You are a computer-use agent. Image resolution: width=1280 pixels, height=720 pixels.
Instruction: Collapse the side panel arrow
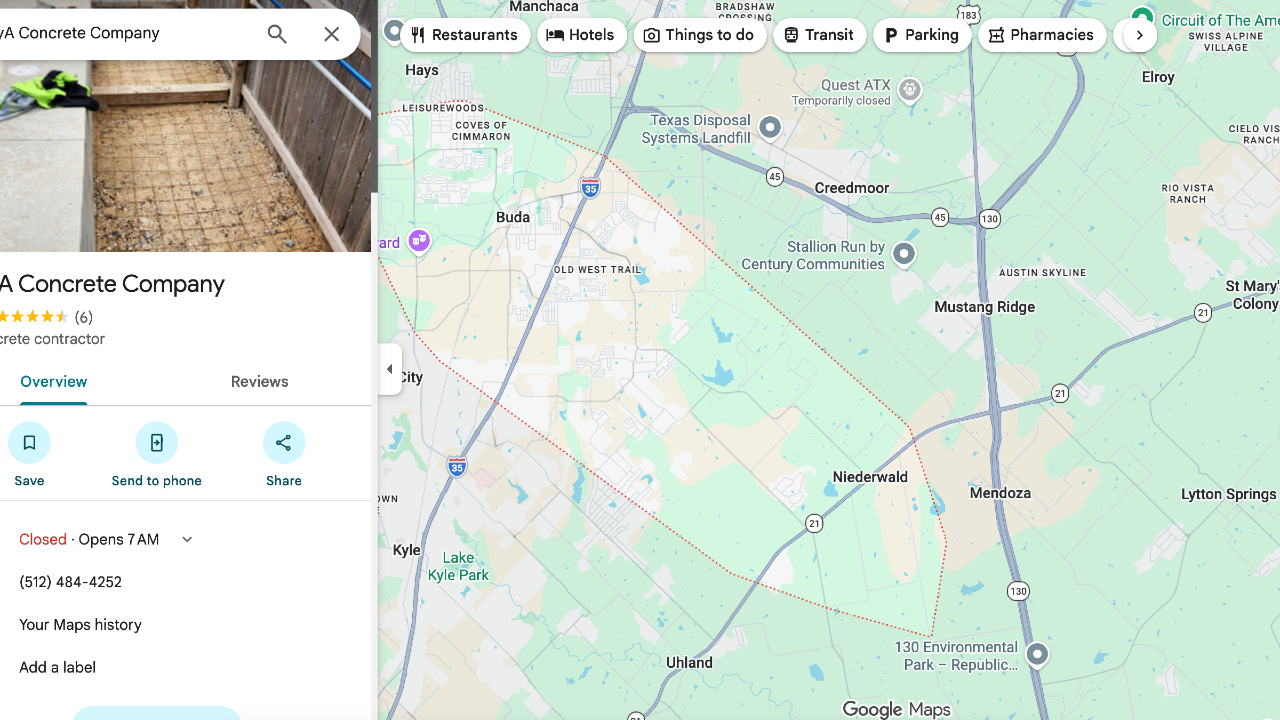(390, 369)
